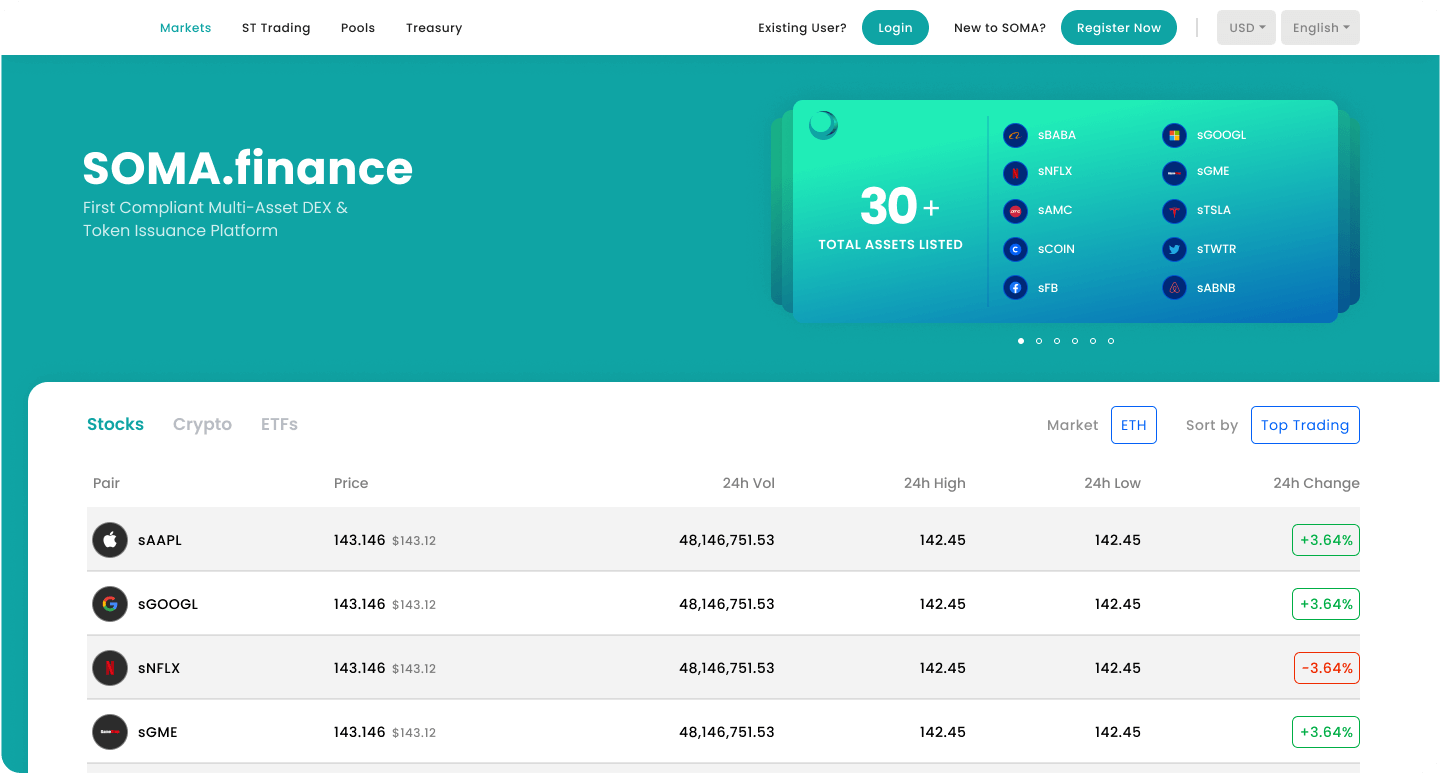Switch to the ETFs tab

click(x=279, y=424)
